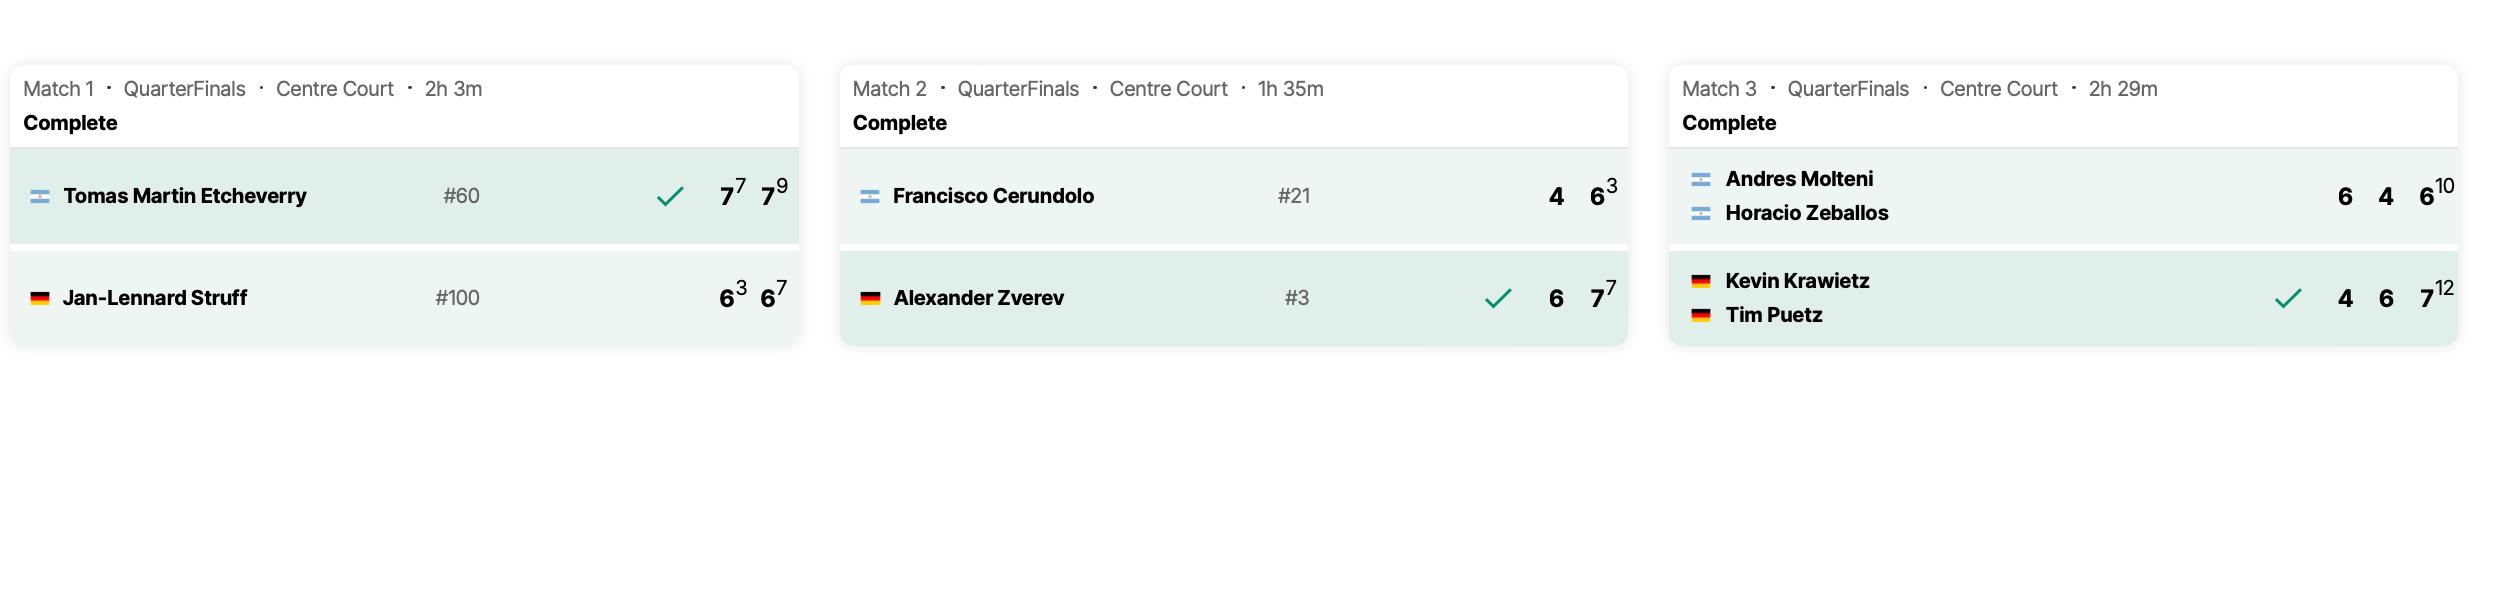The image size is (2502, 612).
Task: Click German flag beside Alexander Zverev
Action: [x=870, y=299]
